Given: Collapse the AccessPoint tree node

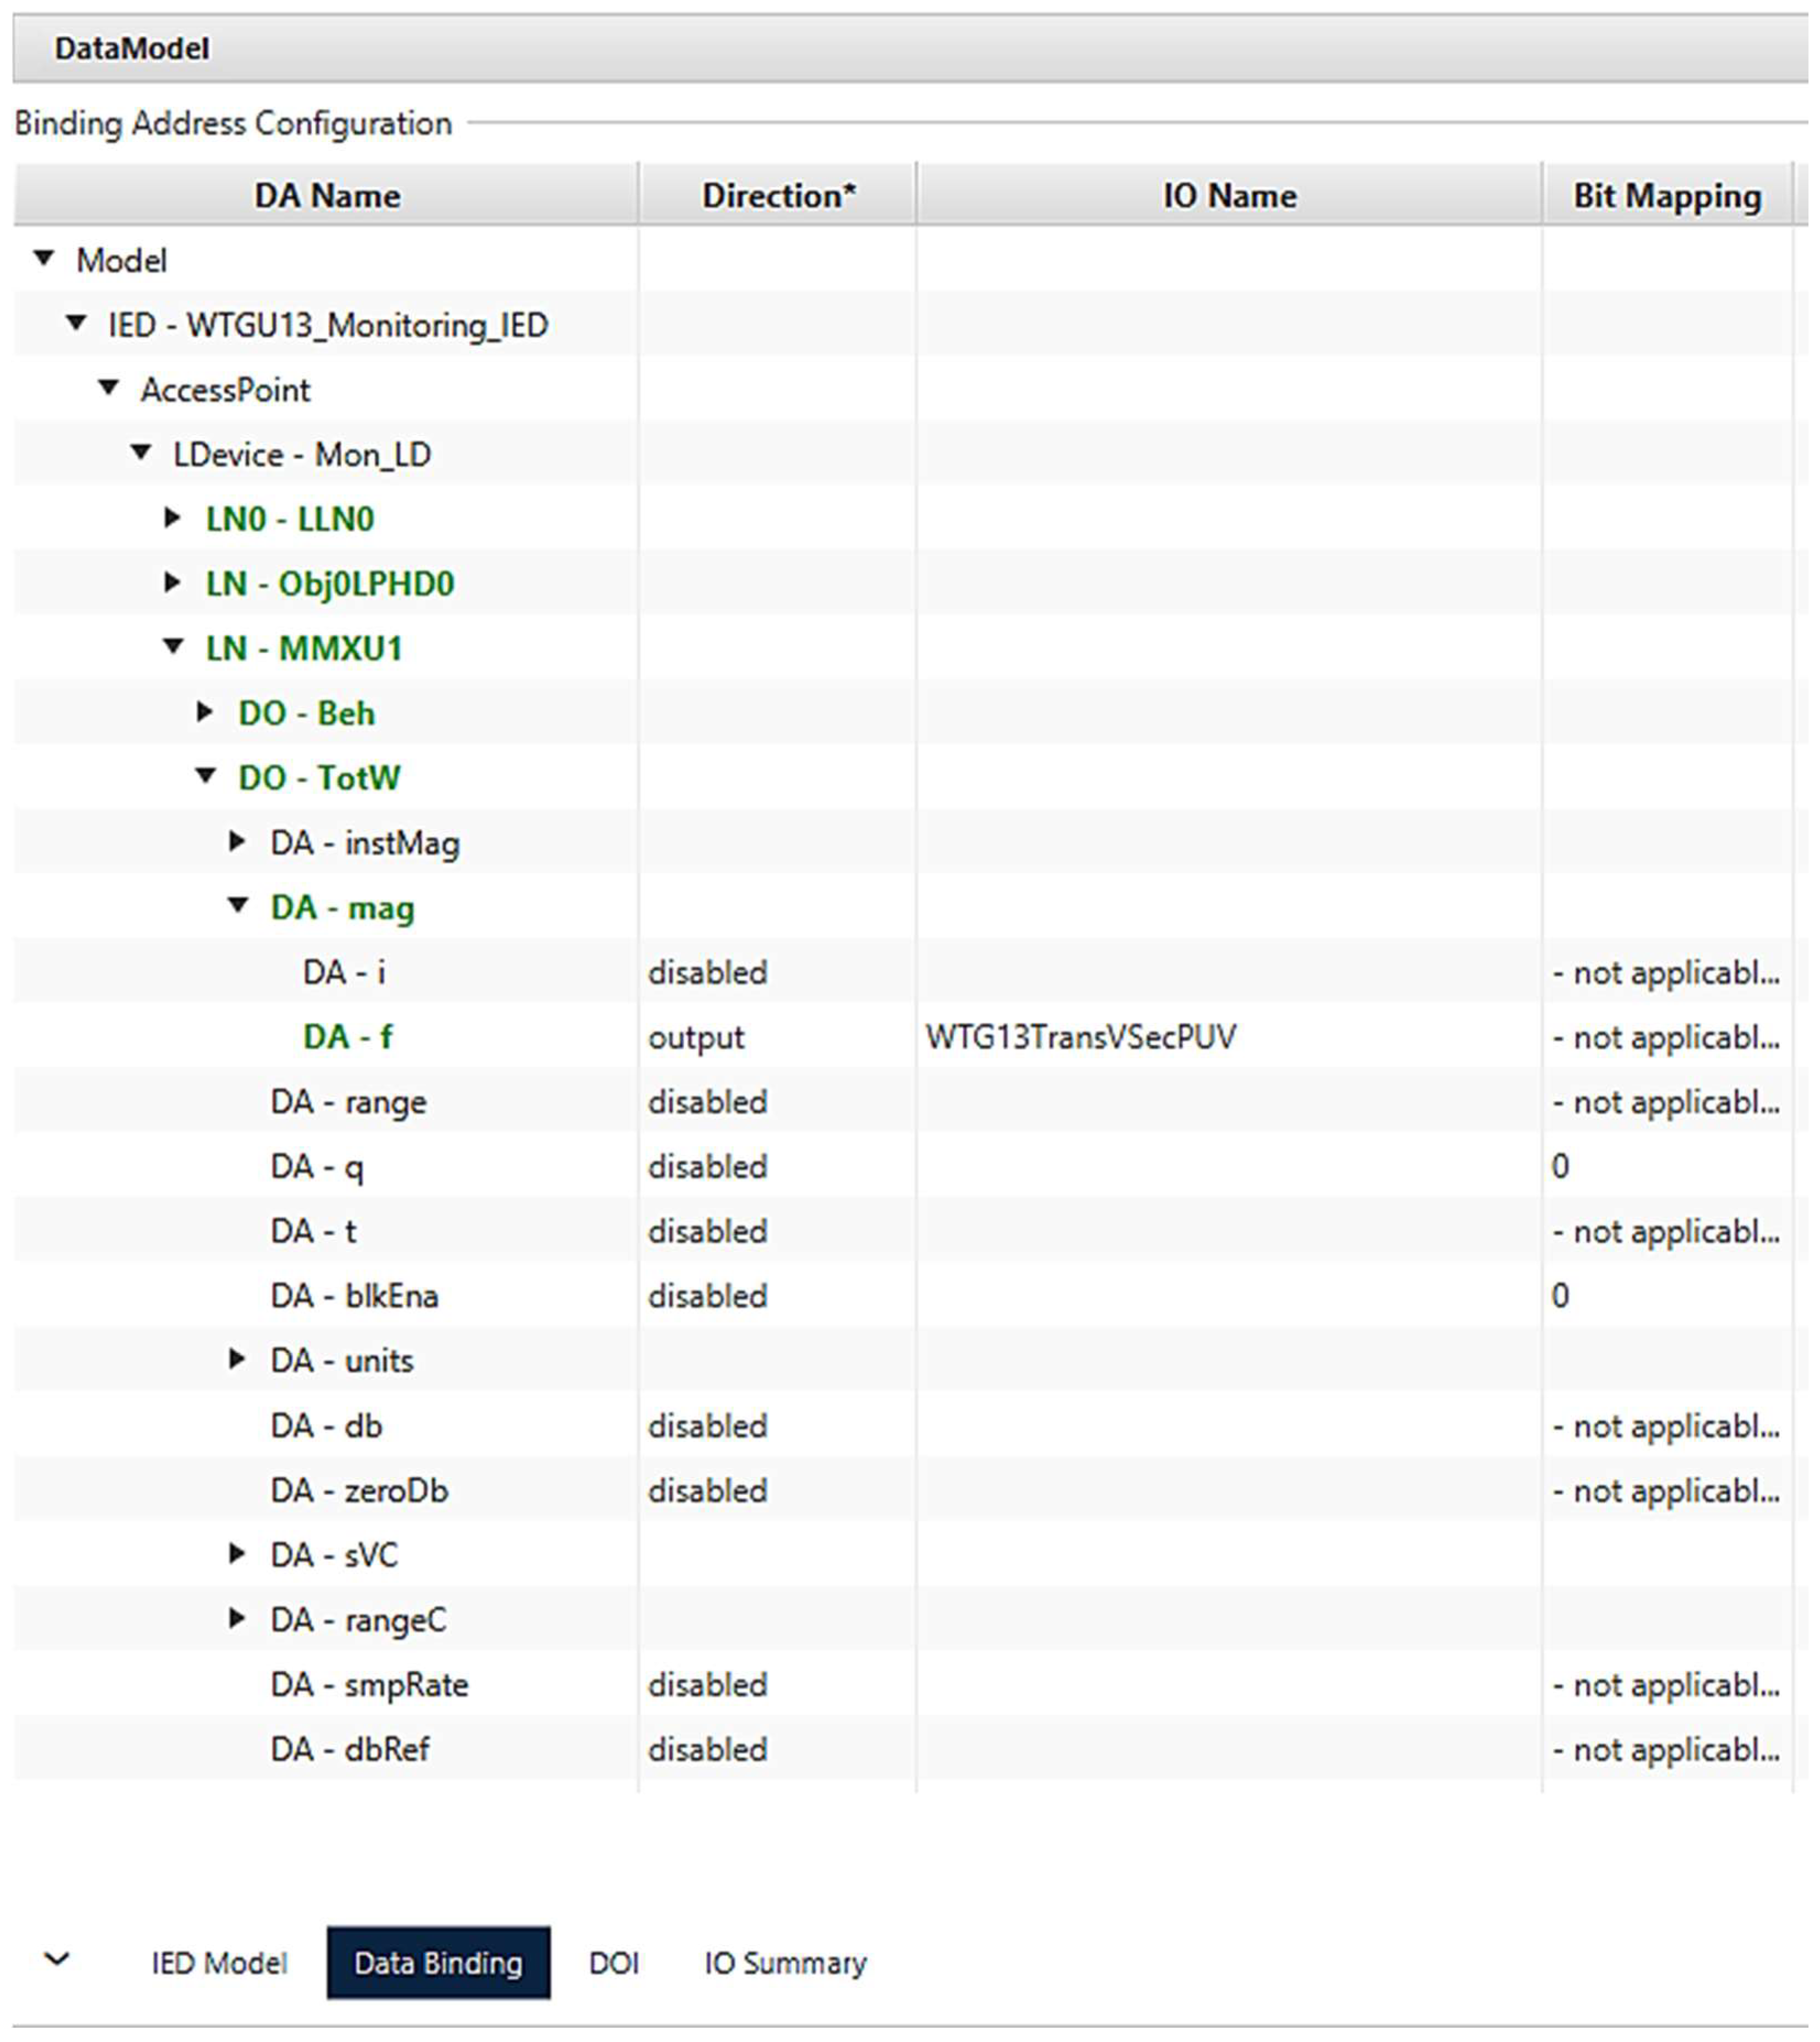Looking at the screenshot, I should pyautogui.click(x=108, y=388).
